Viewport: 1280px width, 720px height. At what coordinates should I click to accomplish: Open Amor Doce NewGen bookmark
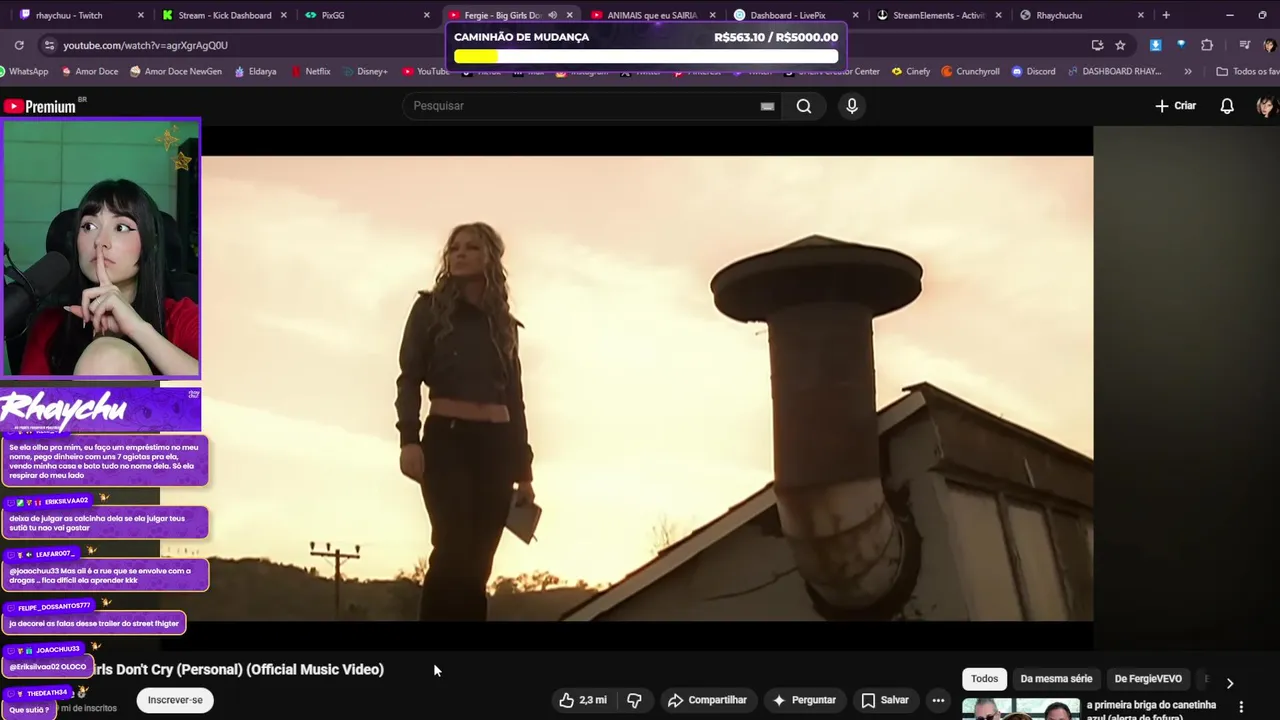pos(176,71)
